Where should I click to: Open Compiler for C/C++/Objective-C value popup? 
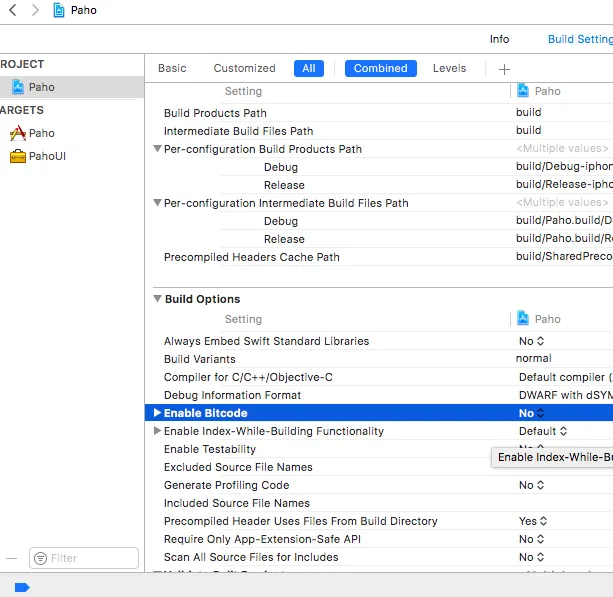tap(565, 377)
